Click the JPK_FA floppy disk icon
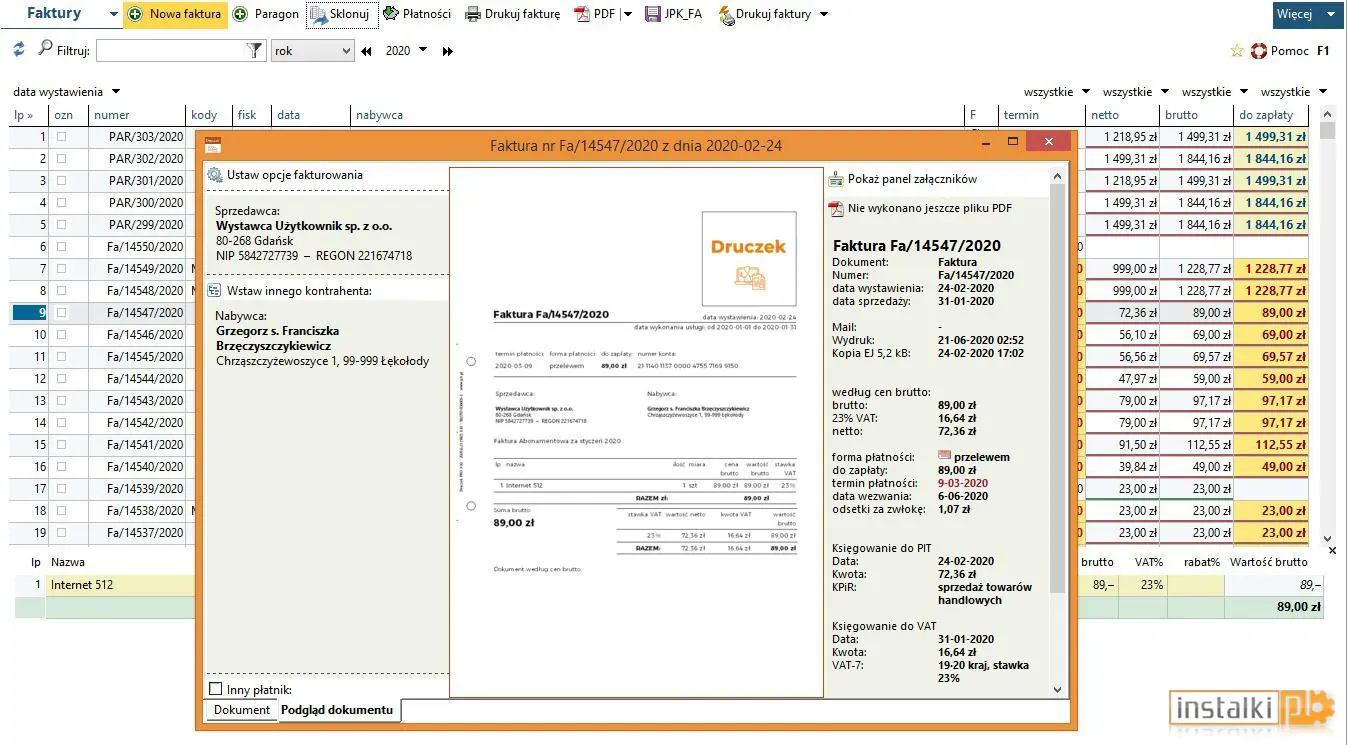This screenshot has width=1347, height=745. [653, 14]
